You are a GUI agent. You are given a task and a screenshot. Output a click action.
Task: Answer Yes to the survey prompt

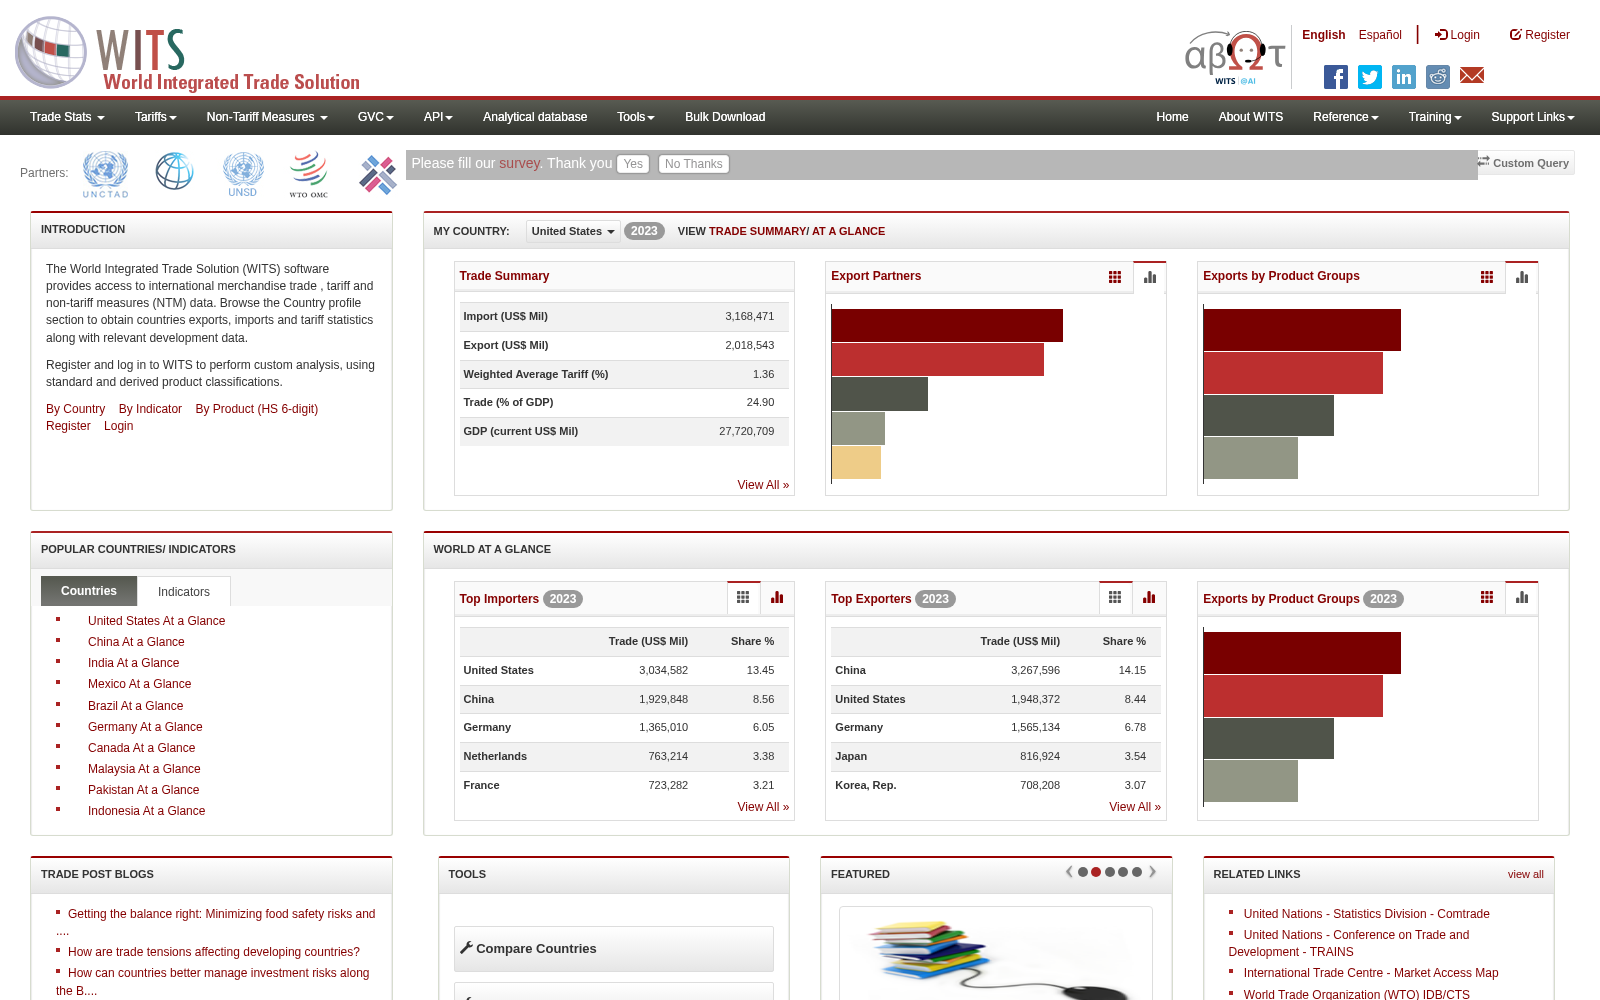coord(633,164)
